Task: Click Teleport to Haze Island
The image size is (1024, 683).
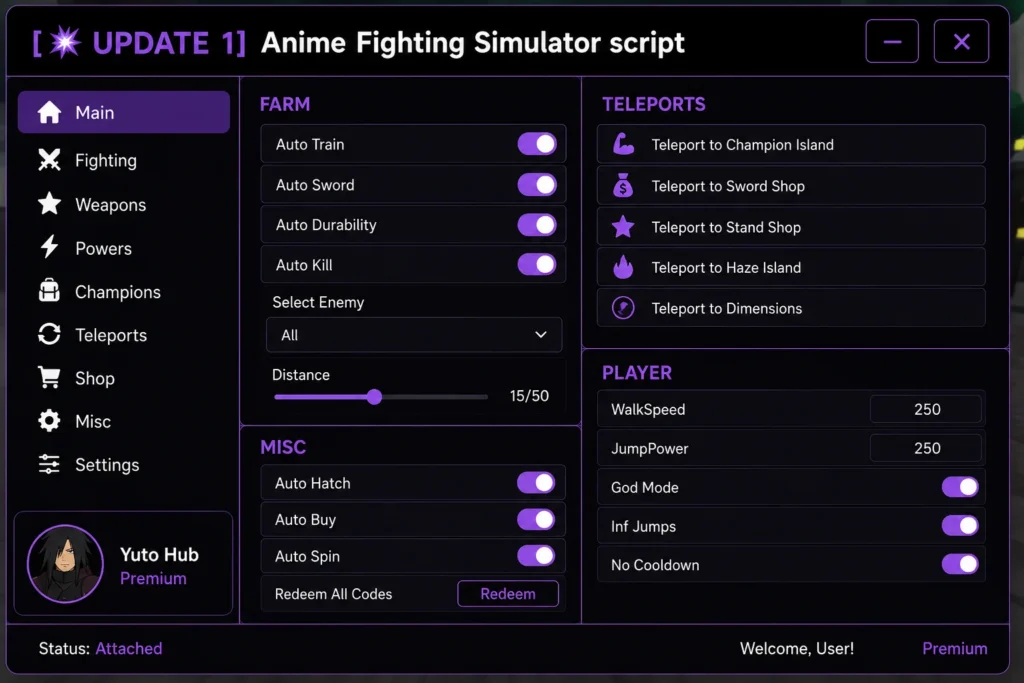Action: click(791, 267)
